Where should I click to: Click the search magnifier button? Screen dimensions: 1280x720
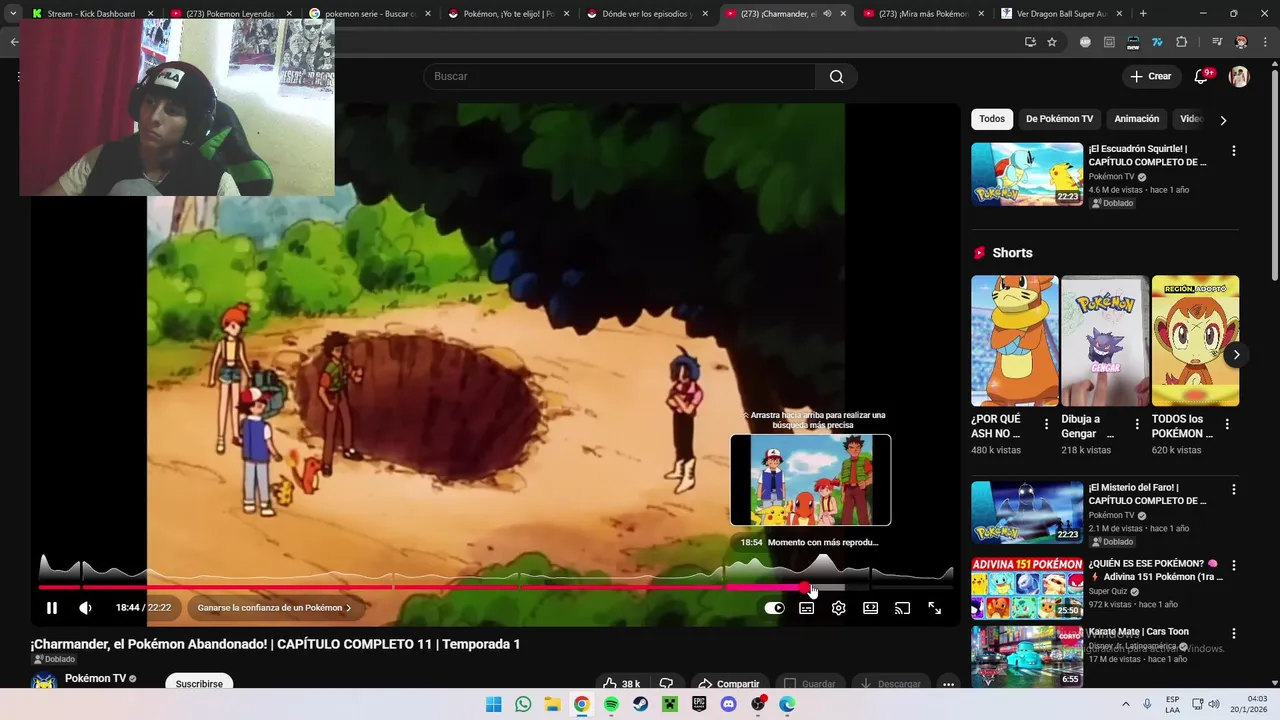coord(837,76)
